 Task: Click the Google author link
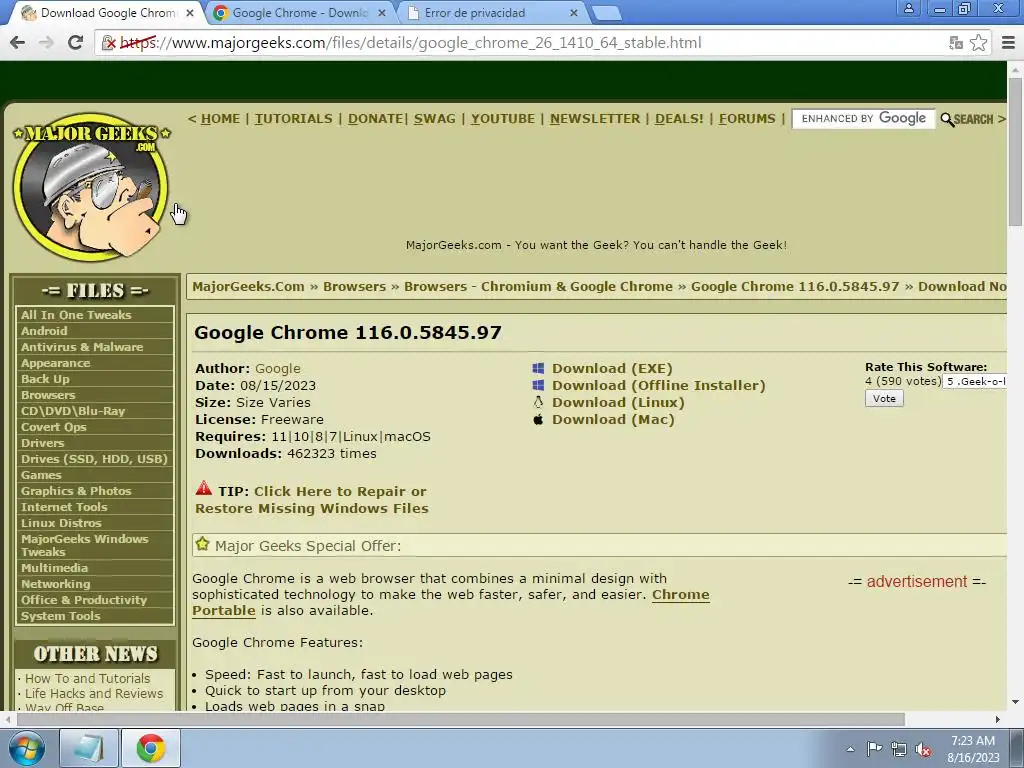(278, 368)
